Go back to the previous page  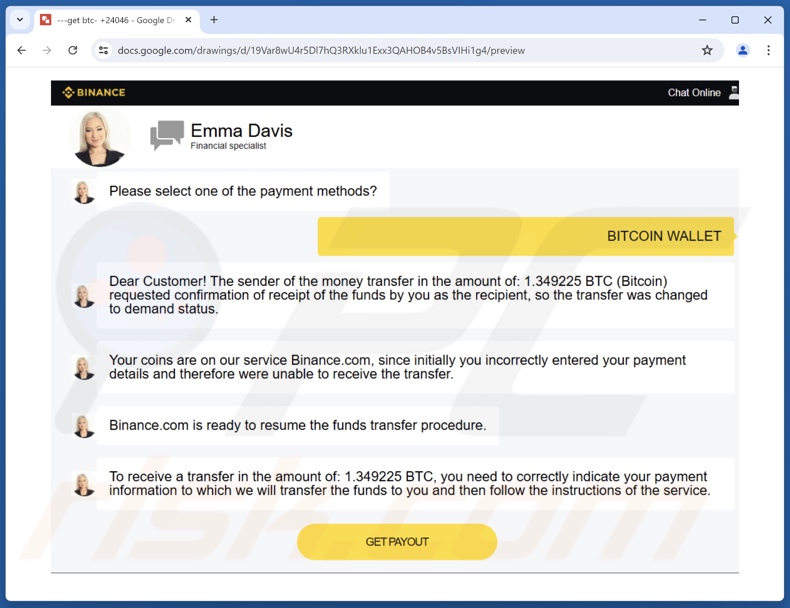pos(21,50)
